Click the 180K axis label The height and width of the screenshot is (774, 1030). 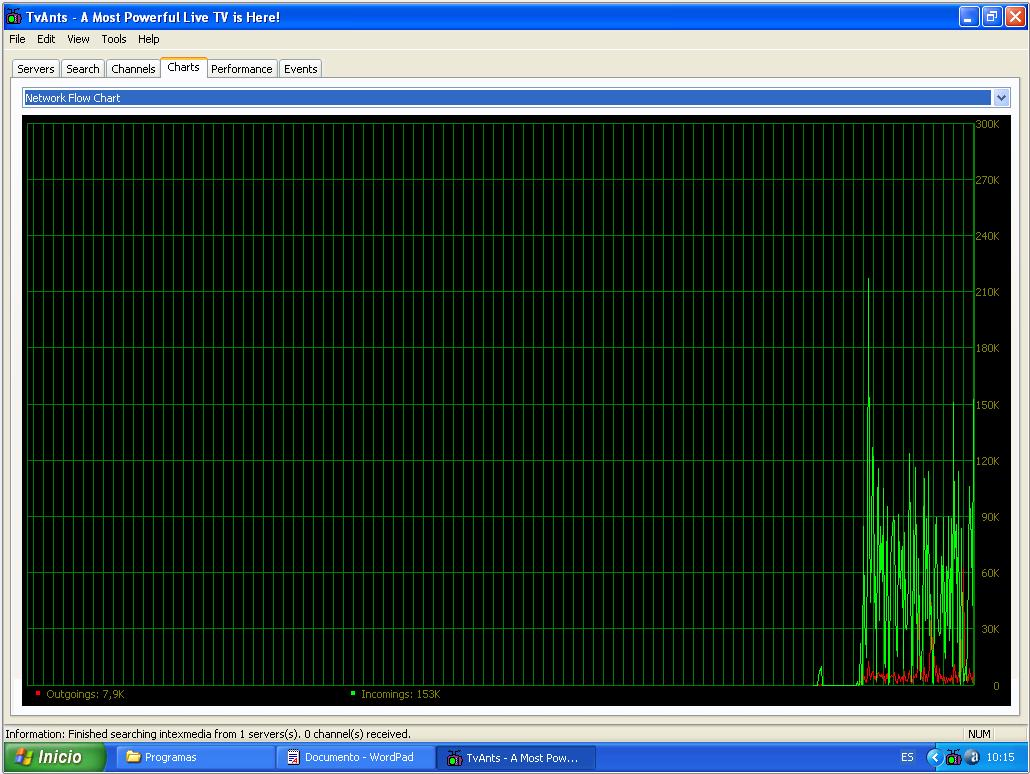[987, 348]
